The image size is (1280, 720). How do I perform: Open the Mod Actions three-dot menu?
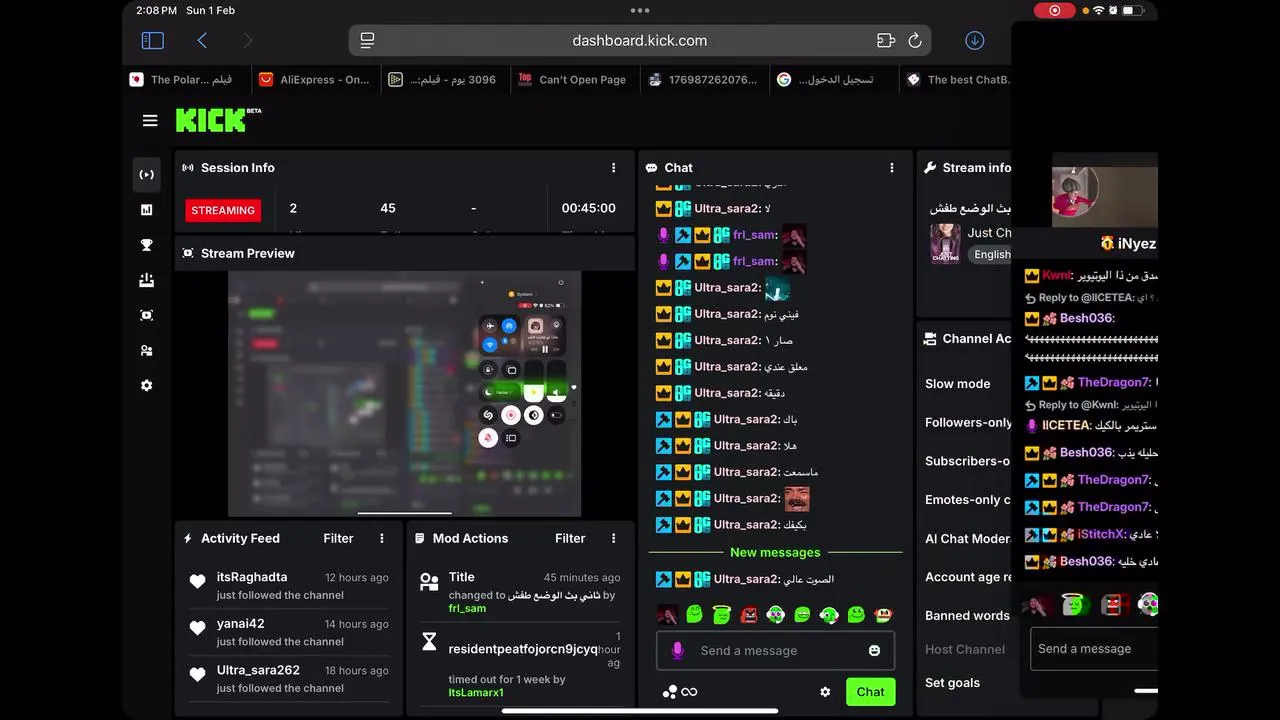point(614,538)
